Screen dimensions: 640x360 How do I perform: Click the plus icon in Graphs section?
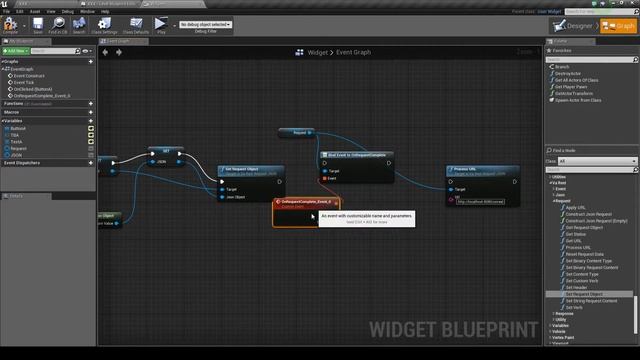coord(91,62)
